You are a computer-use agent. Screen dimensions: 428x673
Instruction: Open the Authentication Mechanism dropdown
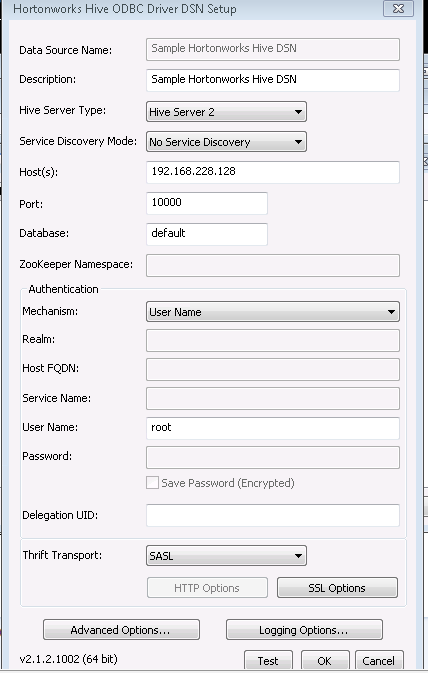[273, 312]
